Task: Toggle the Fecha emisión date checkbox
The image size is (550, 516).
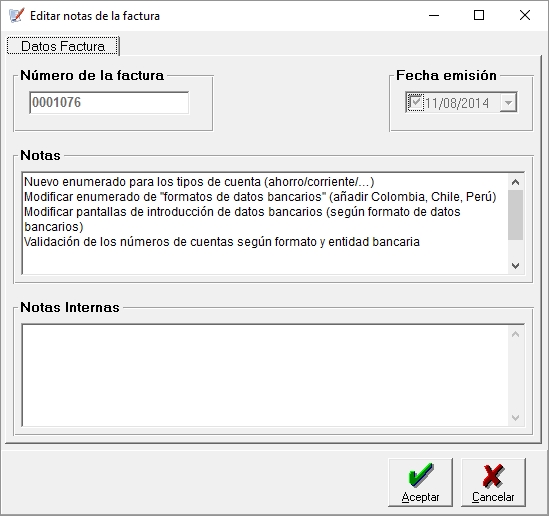Action: pyautogui.click(x=416, y=102)
